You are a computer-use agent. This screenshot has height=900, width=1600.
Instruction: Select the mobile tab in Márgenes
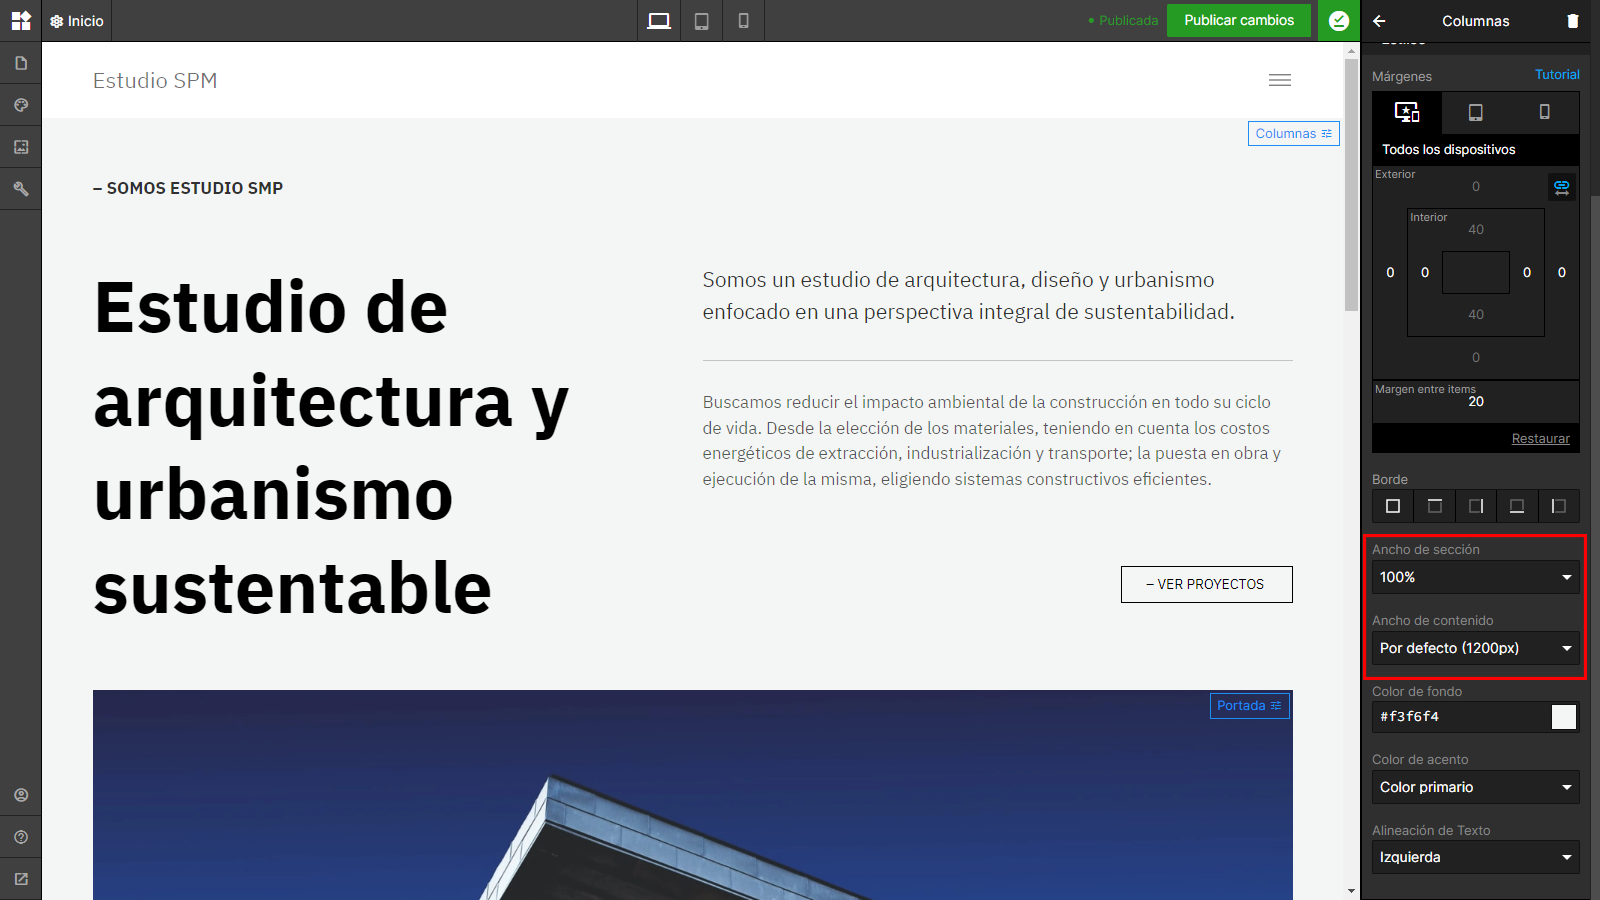[x=1545, y=112]
